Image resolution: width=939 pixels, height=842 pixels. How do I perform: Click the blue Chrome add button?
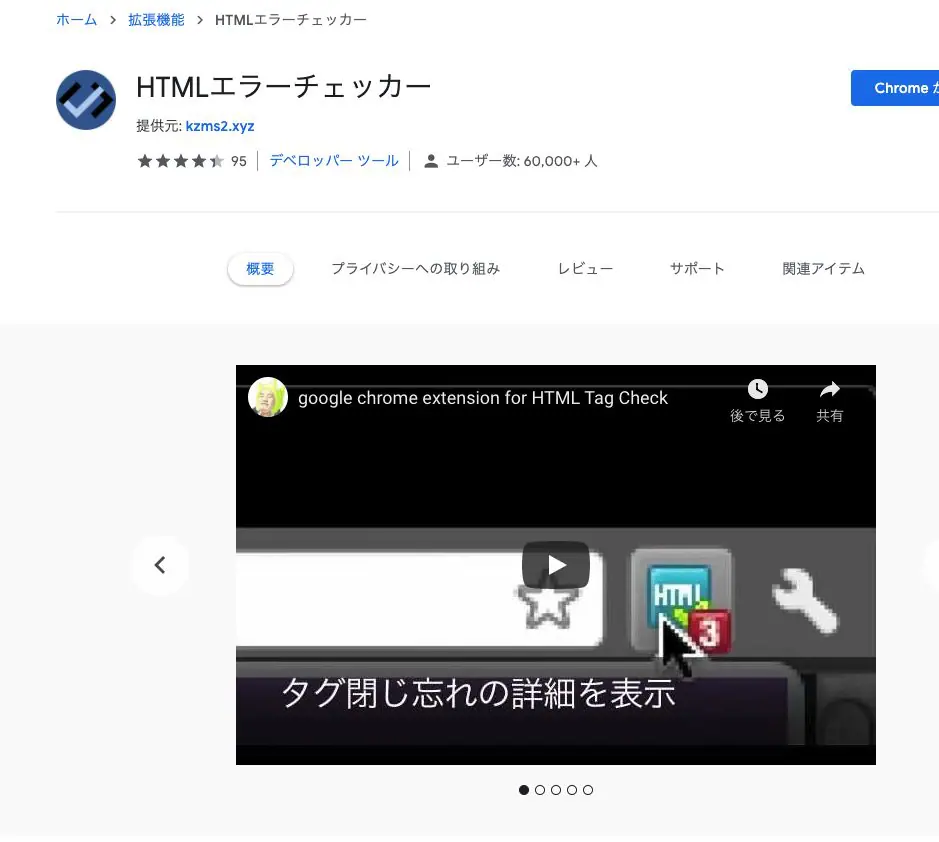[x=895, y=88]
